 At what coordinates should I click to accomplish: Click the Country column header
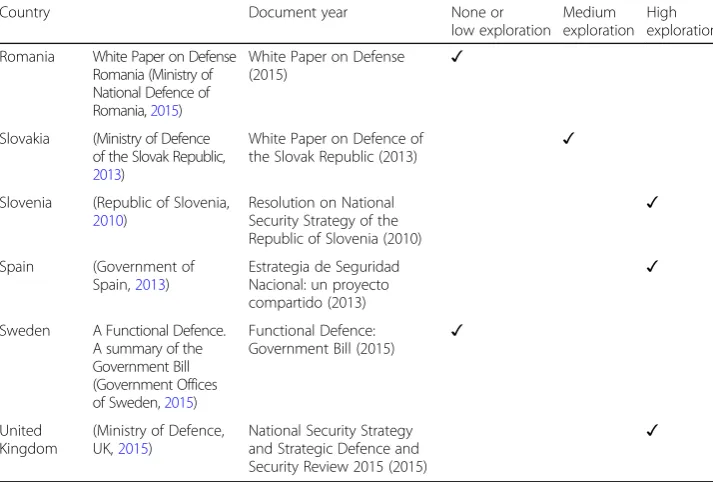[25, 13]
